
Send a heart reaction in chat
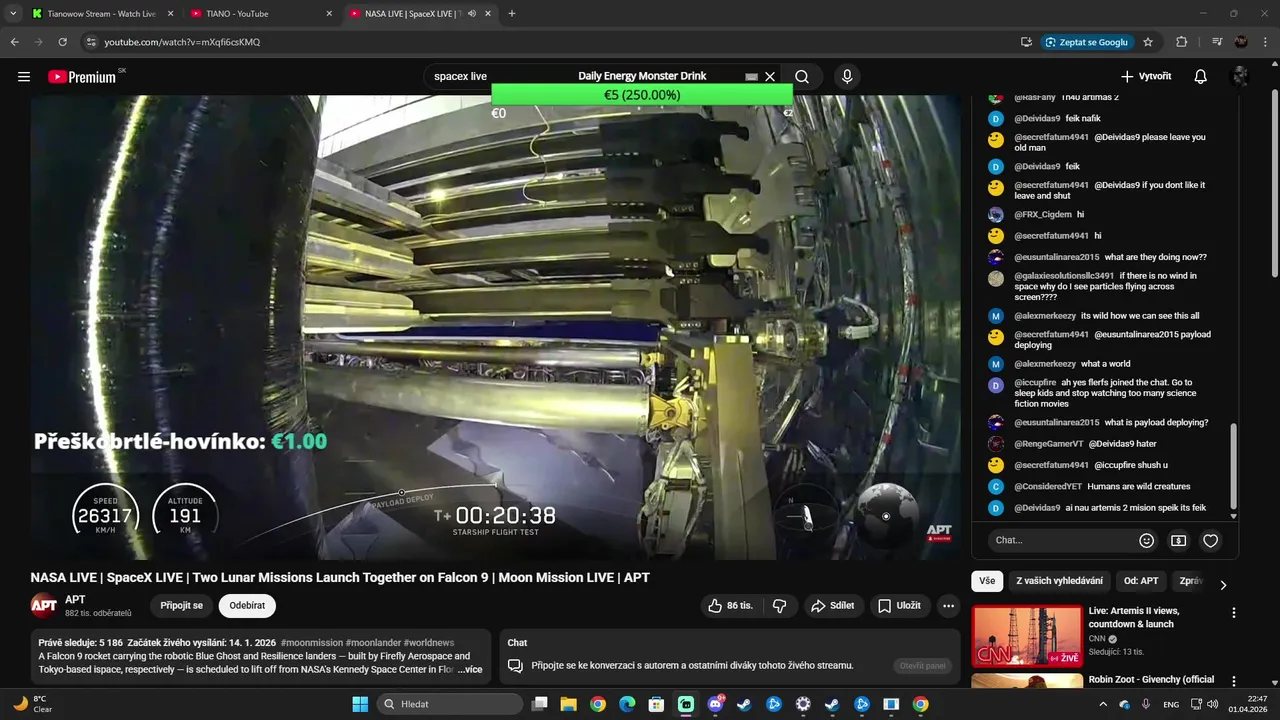pos(1210,540)
